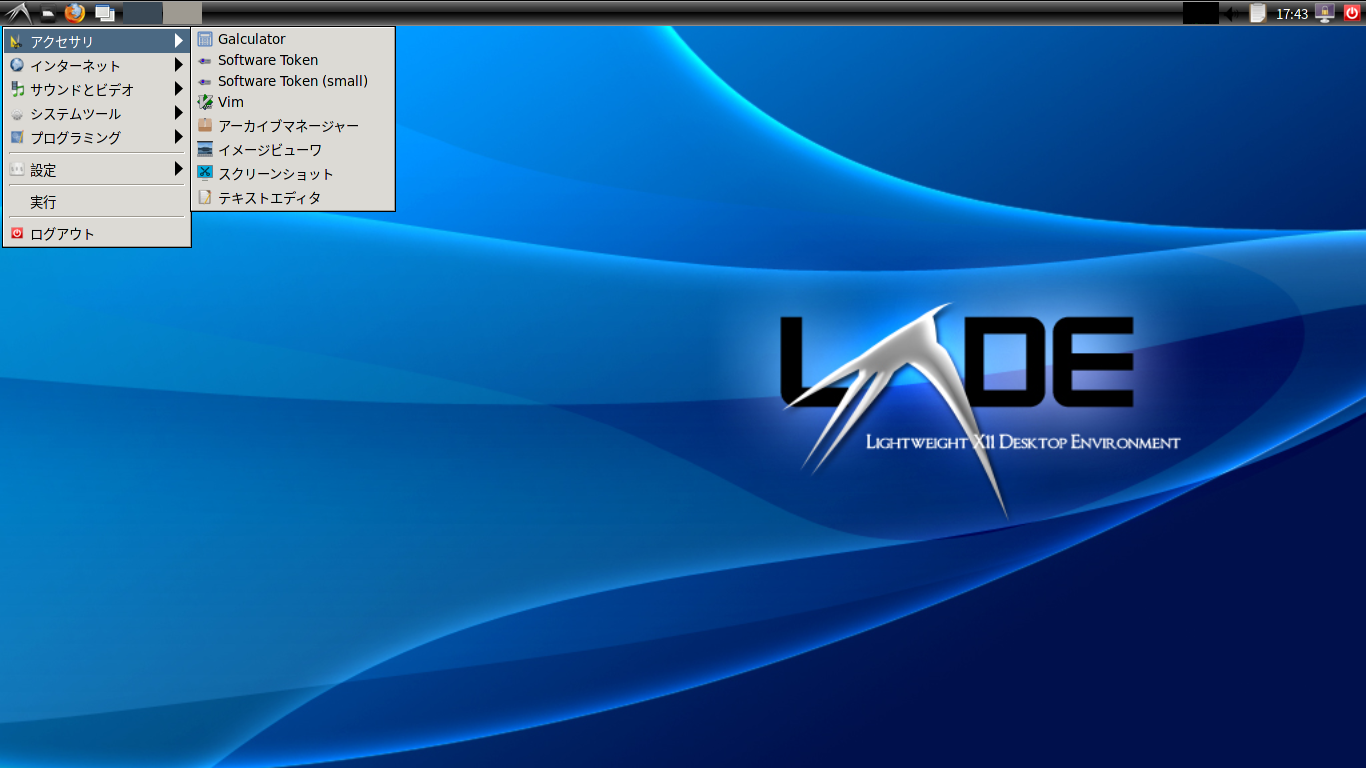The image size is (1366, 768).
Task: Launch Firefox from the top panel
Action: [x=75, y=13]
